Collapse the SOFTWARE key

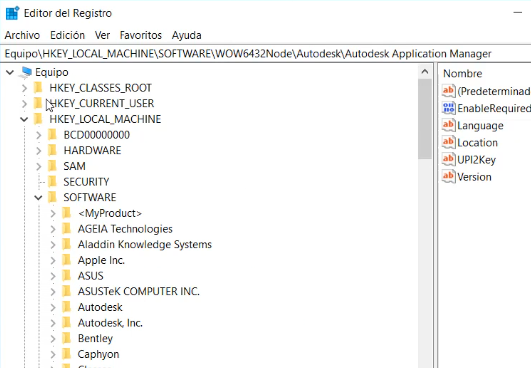pyautogui.click(x=38, y=197)
